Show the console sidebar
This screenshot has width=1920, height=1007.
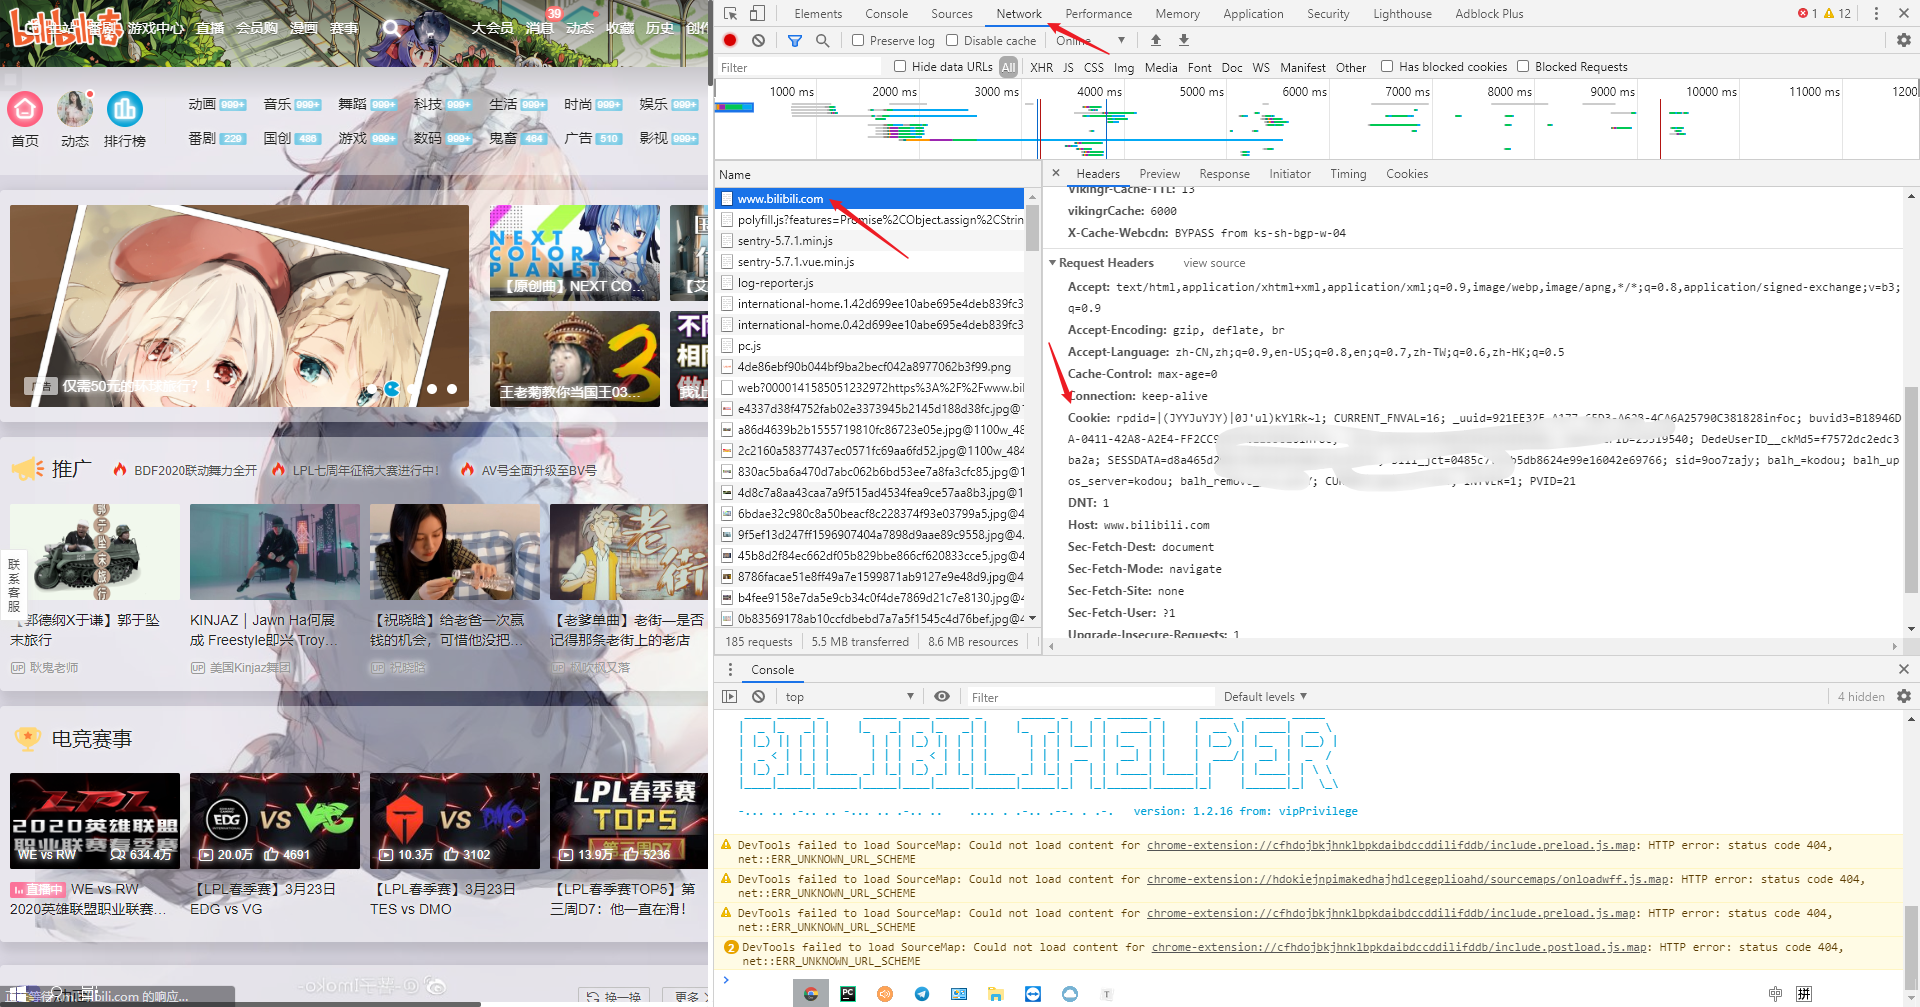click(x=730, y=696)
